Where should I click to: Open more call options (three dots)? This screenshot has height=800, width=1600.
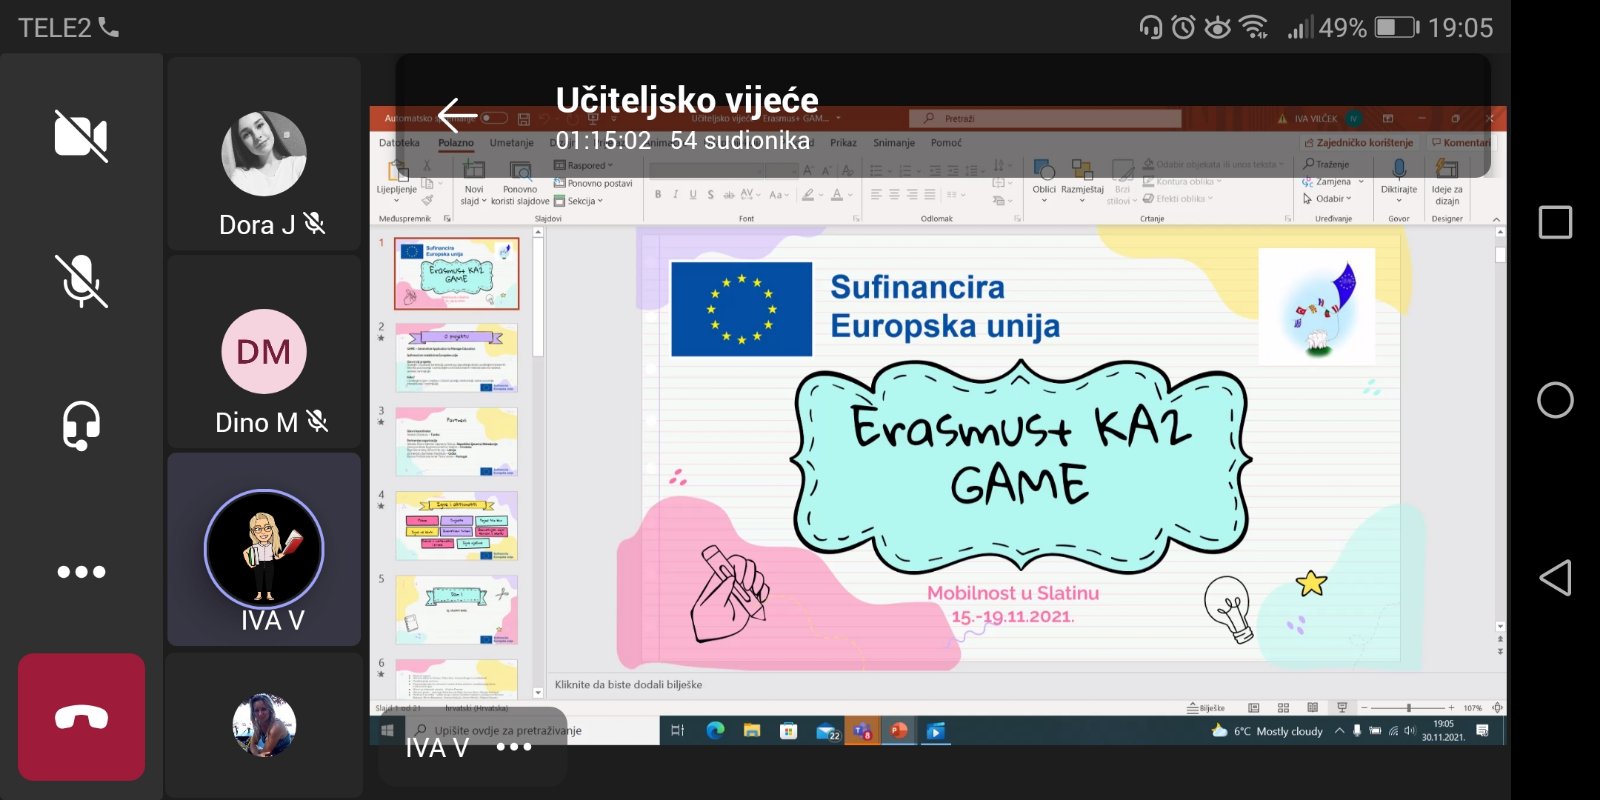point(81,572)
